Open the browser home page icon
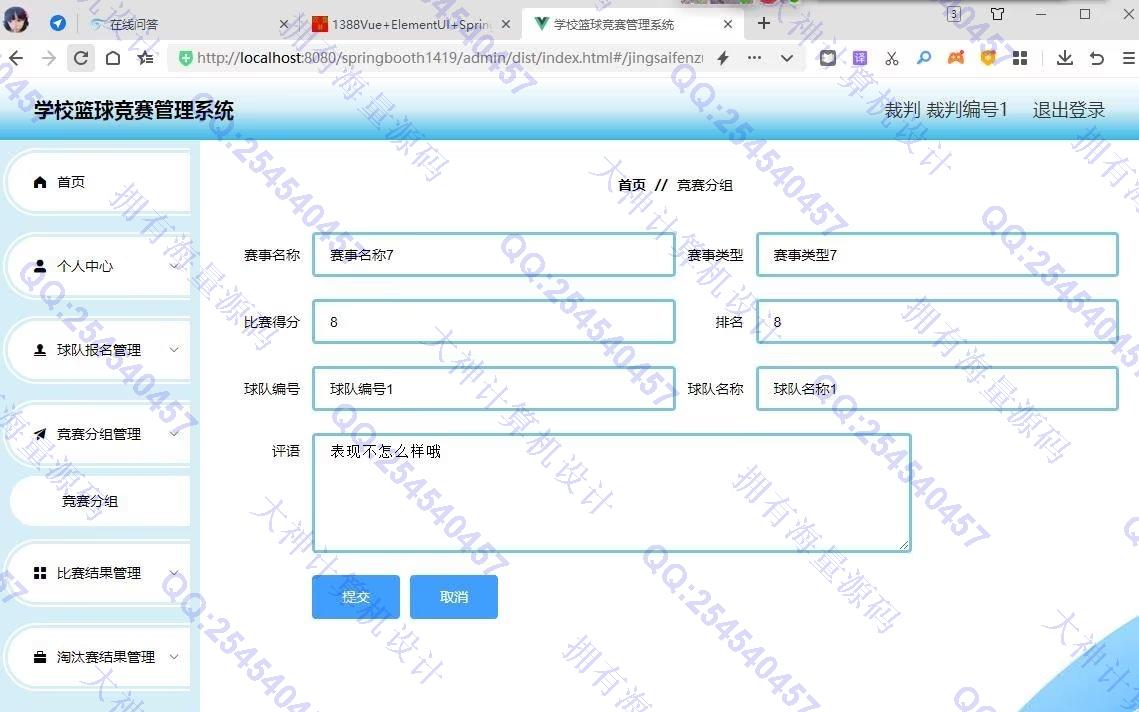The image size is (1139, 712). pos(113,58)
